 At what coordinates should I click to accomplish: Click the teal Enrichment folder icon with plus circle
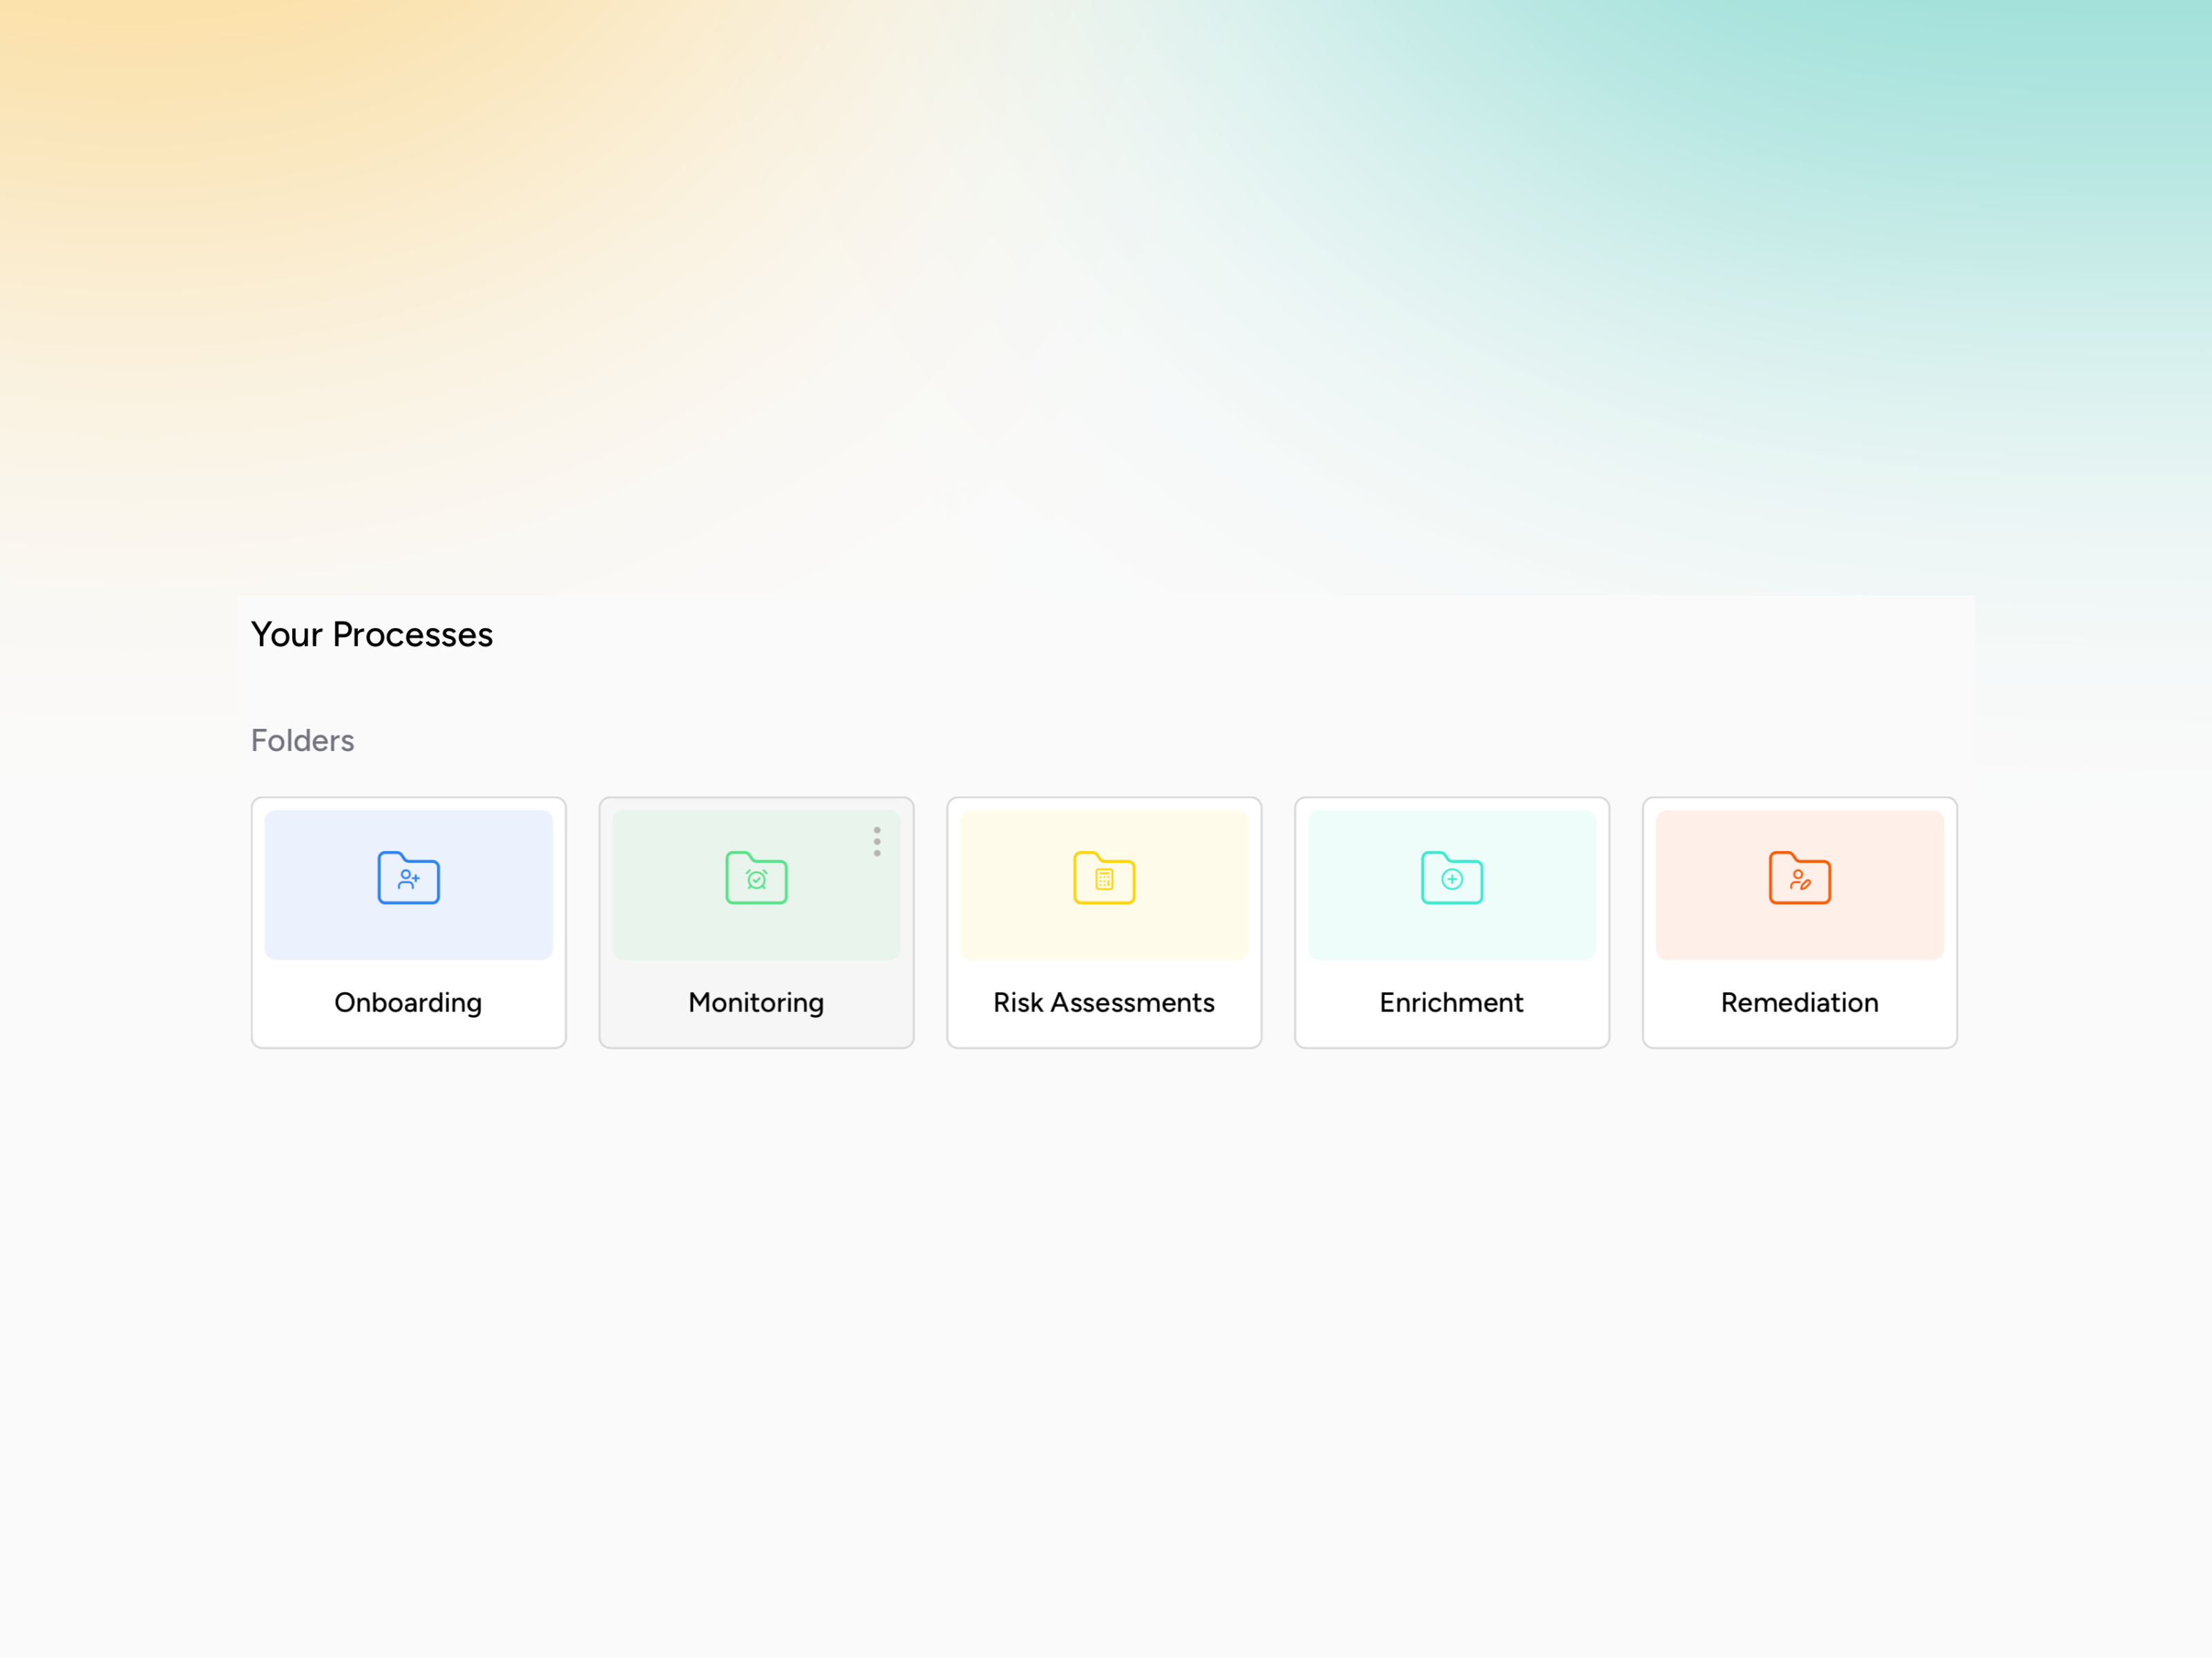point(1452,878)
